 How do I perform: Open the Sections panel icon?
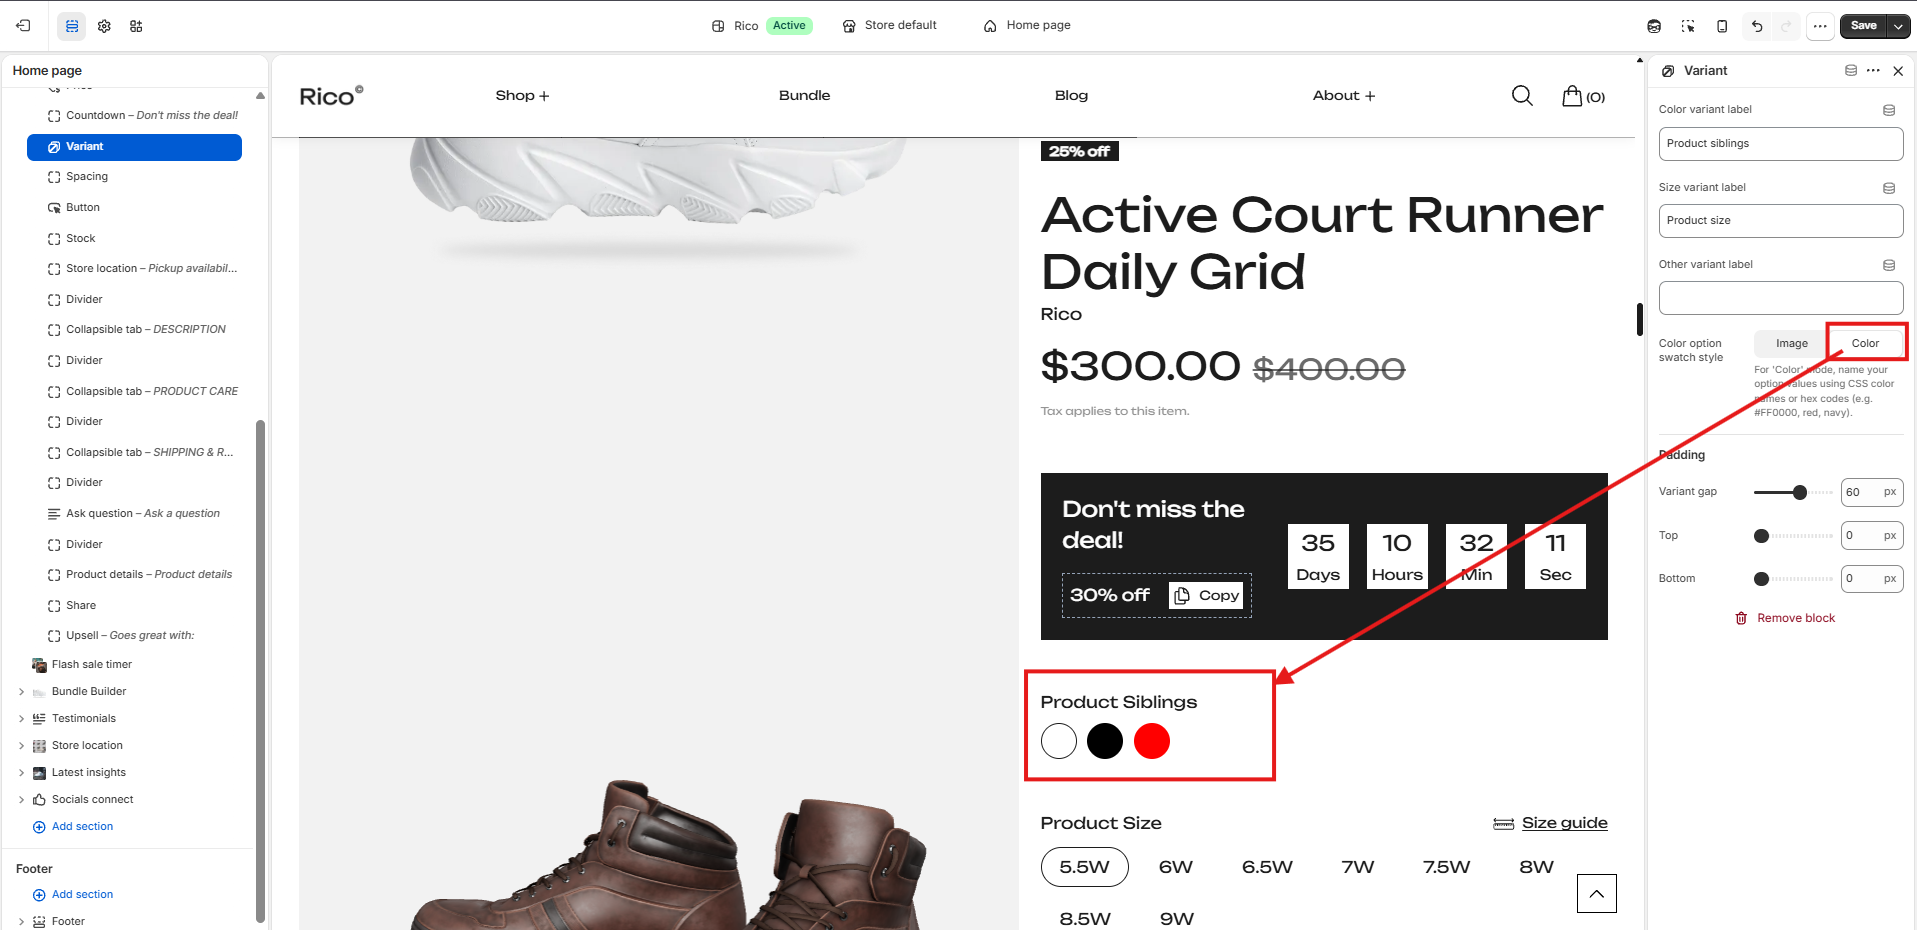[72, 26]
